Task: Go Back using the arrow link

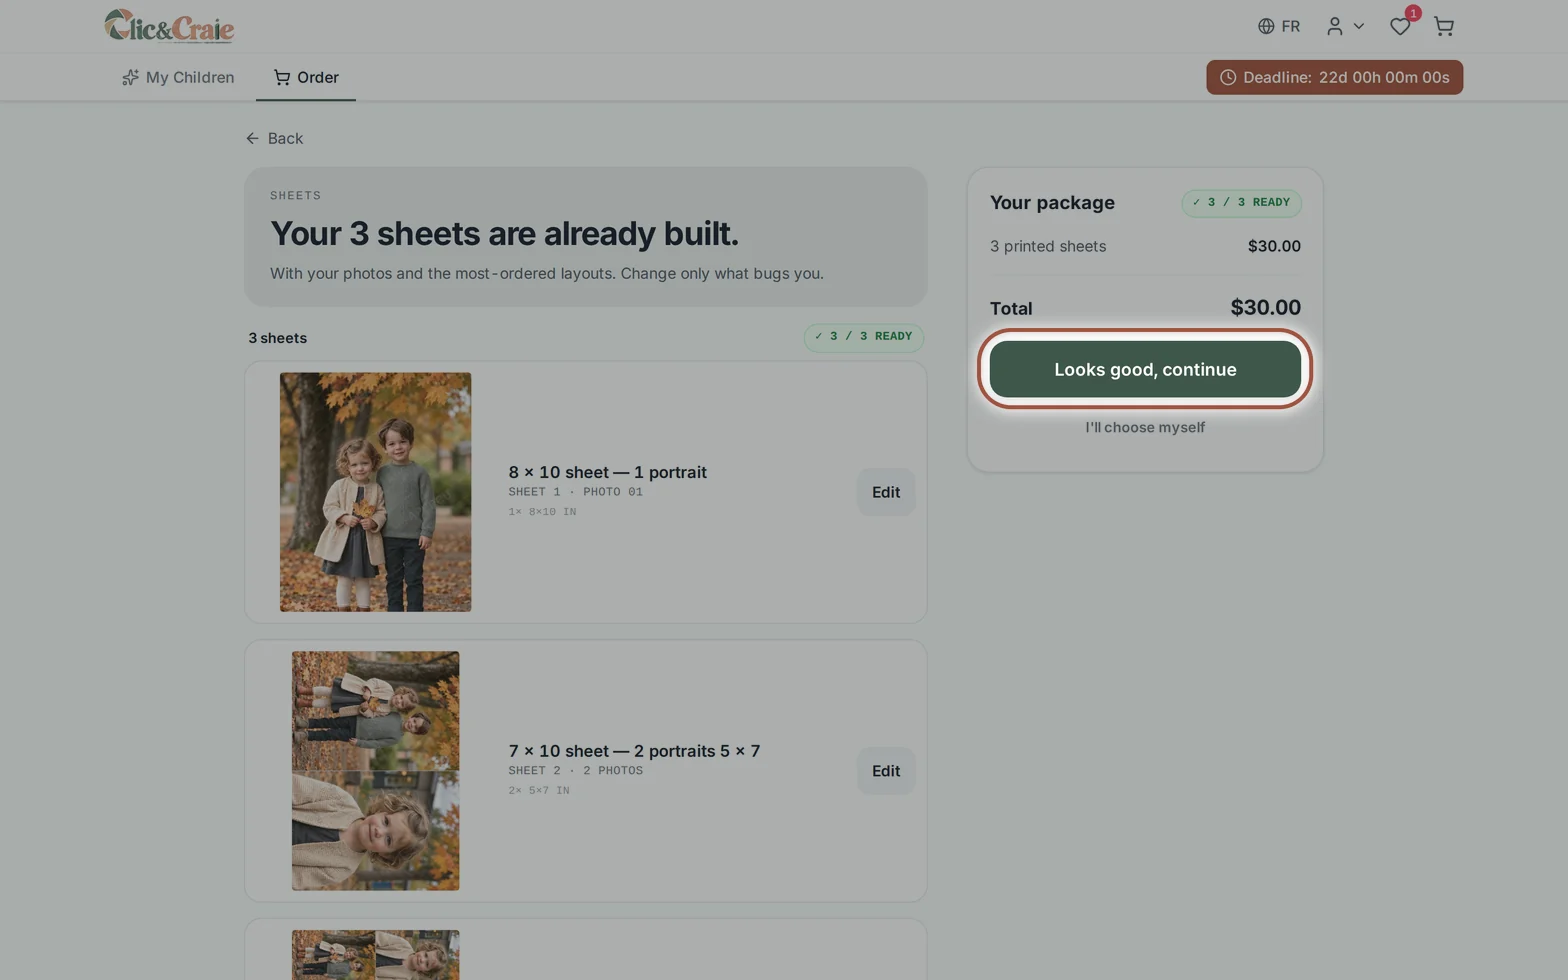Action: pyautogui.click(x=274, y=138)
